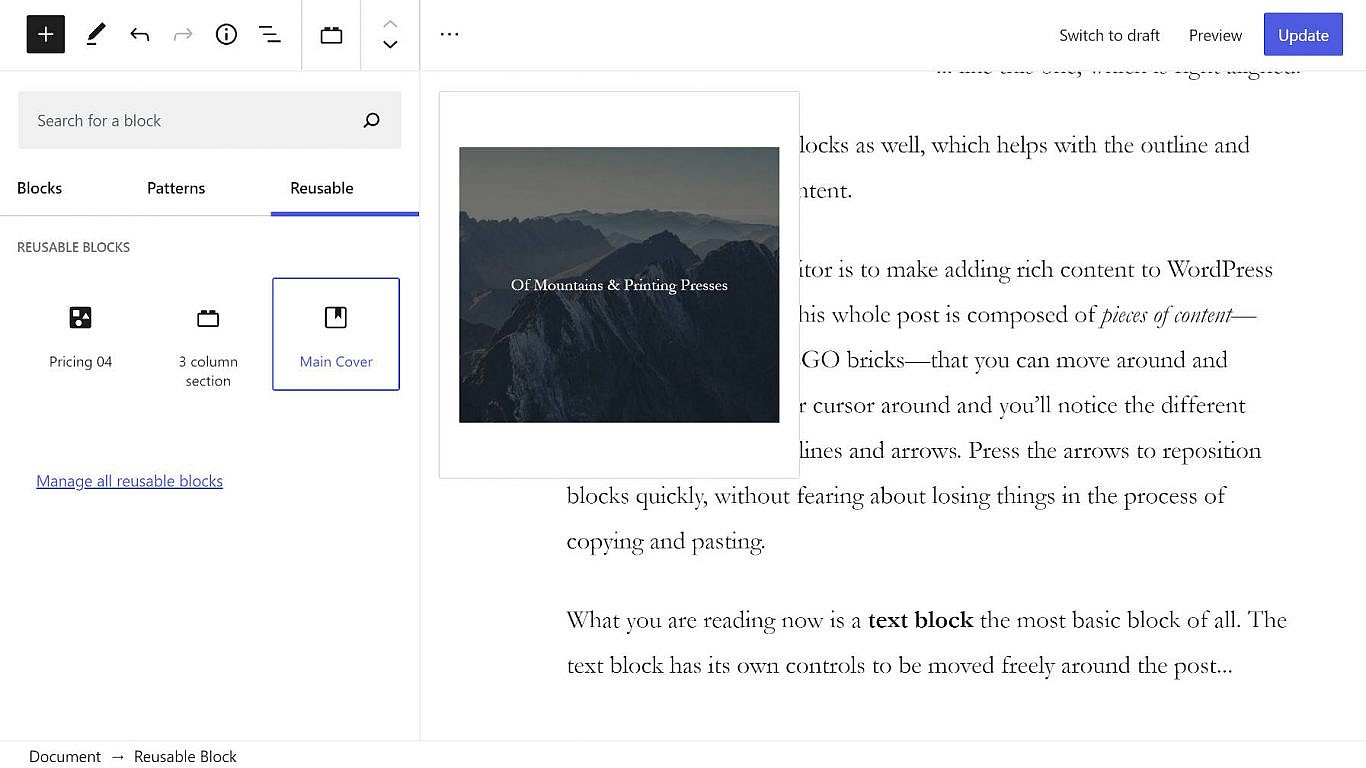Open Manage all reusable blocks

[129, 481]
